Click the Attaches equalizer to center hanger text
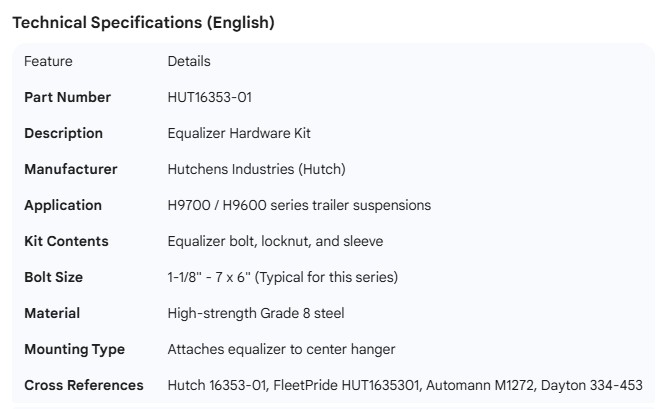This screenshot has height=409, width=661. pos(281,349)
